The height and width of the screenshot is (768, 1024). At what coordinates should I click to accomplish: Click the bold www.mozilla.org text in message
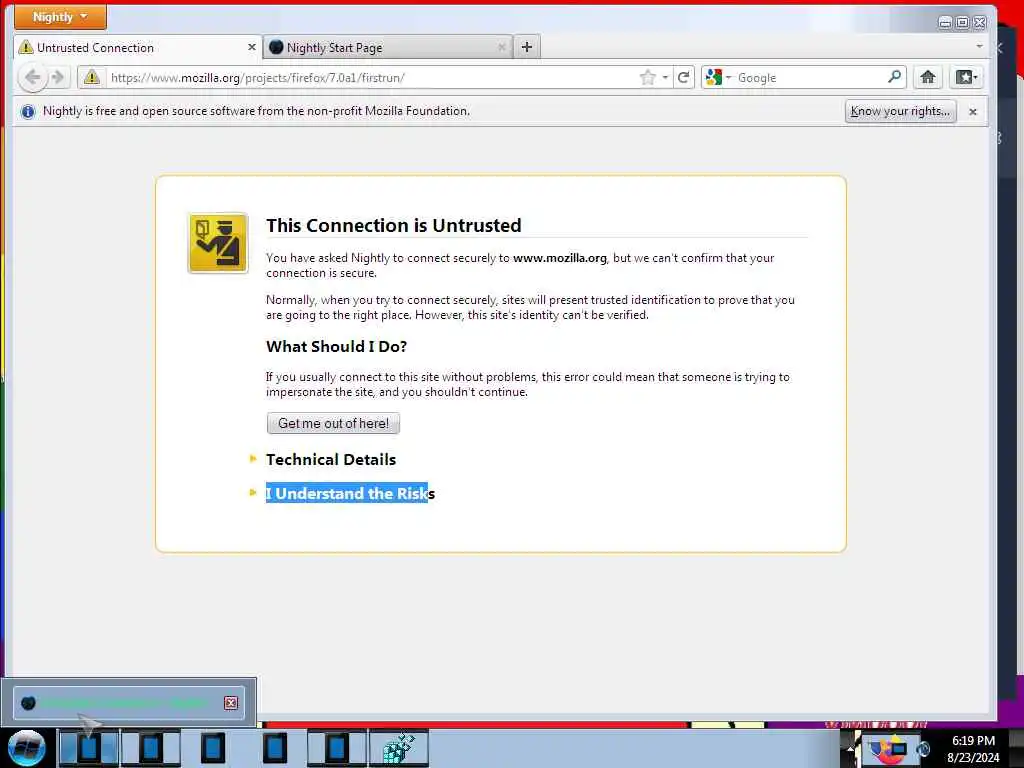560,258
